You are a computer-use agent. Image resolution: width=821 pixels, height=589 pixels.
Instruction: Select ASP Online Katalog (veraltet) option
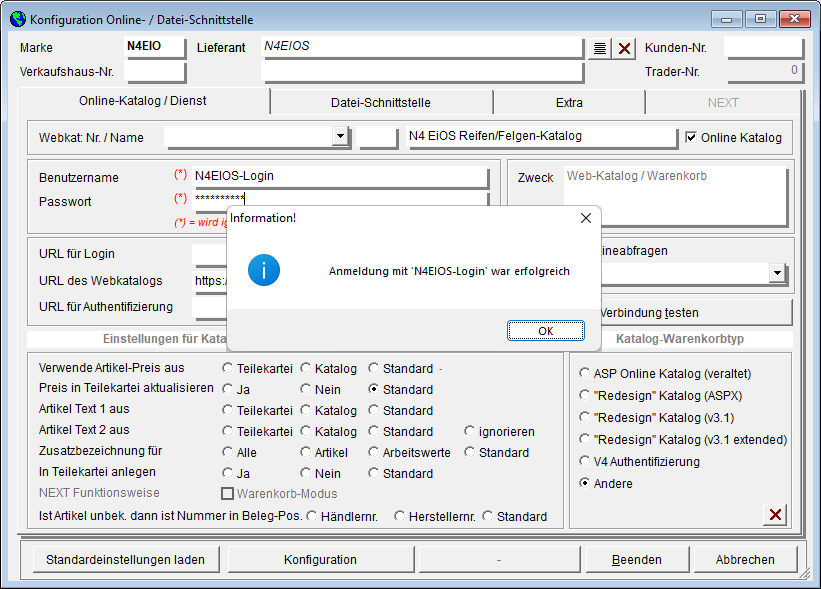[x=584, y=373]
